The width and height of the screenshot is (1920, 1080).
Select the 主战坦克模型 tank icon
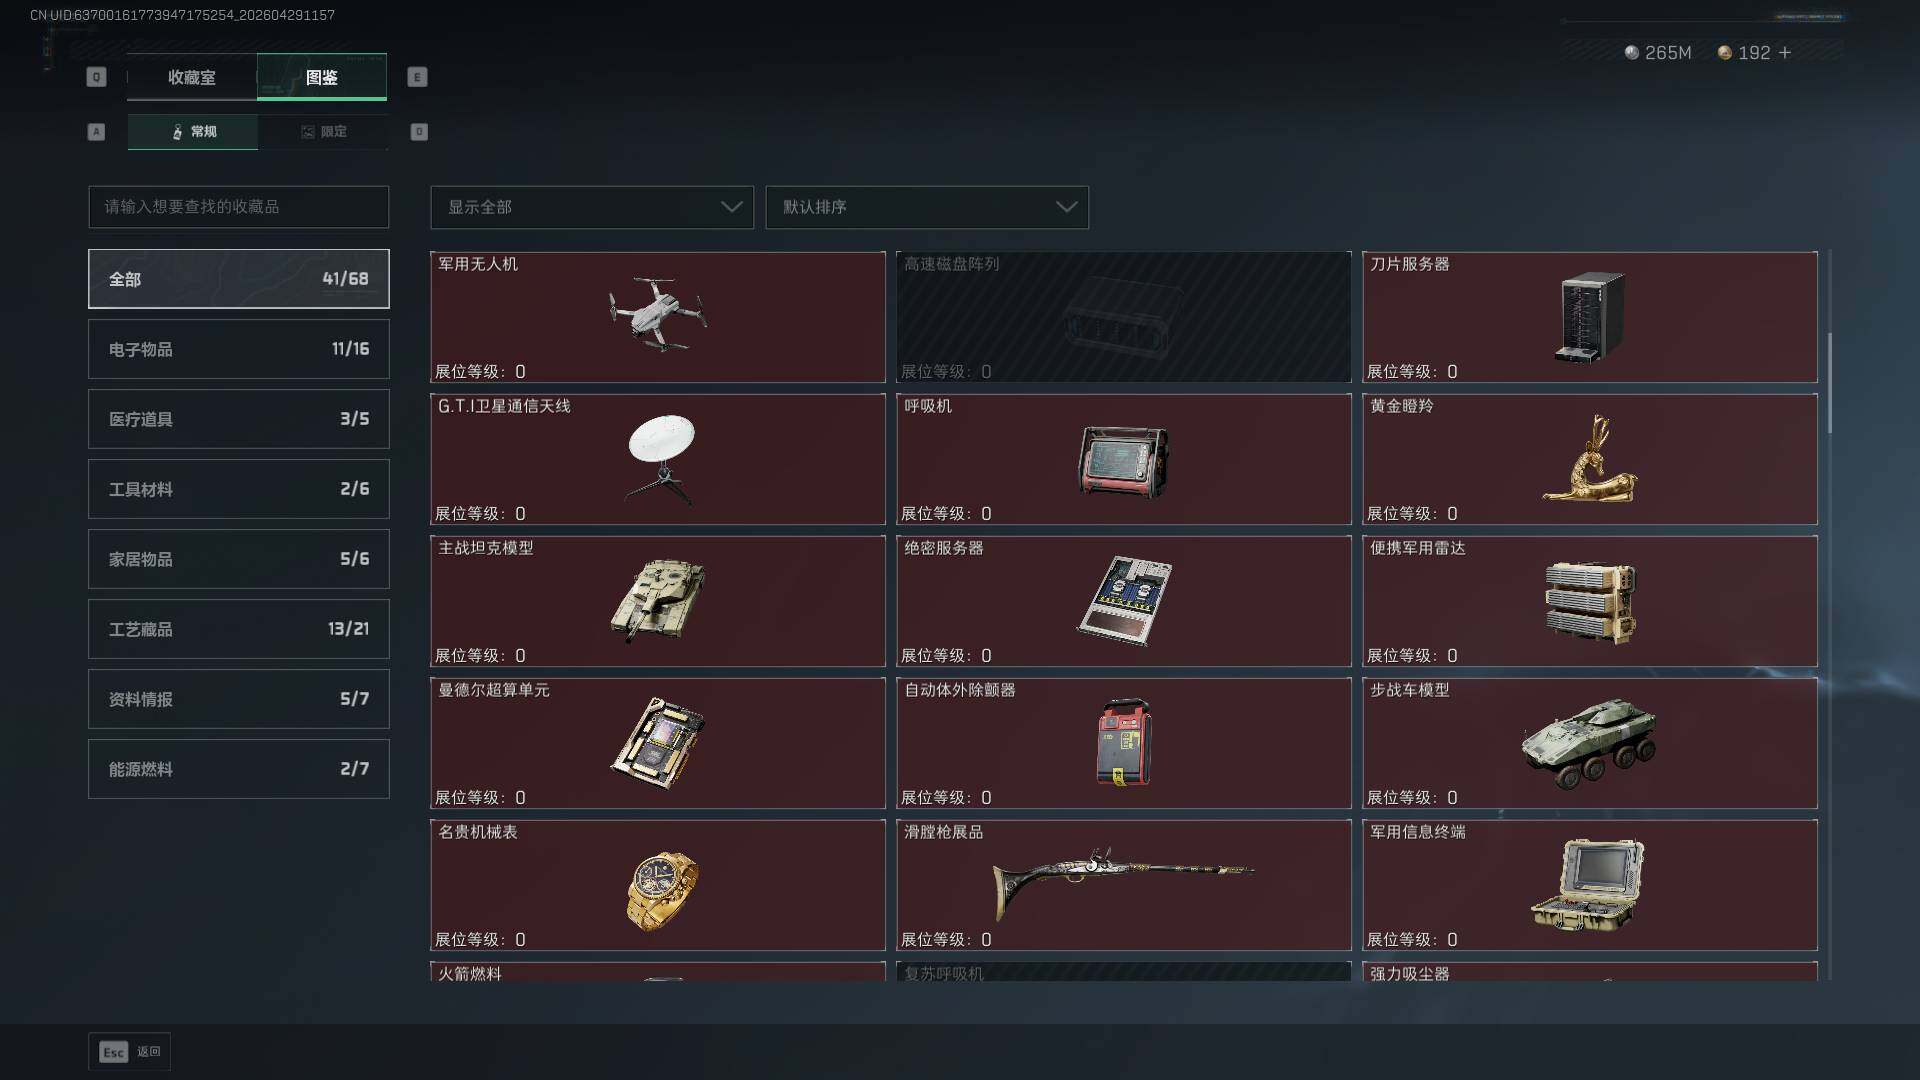point(658,599)
